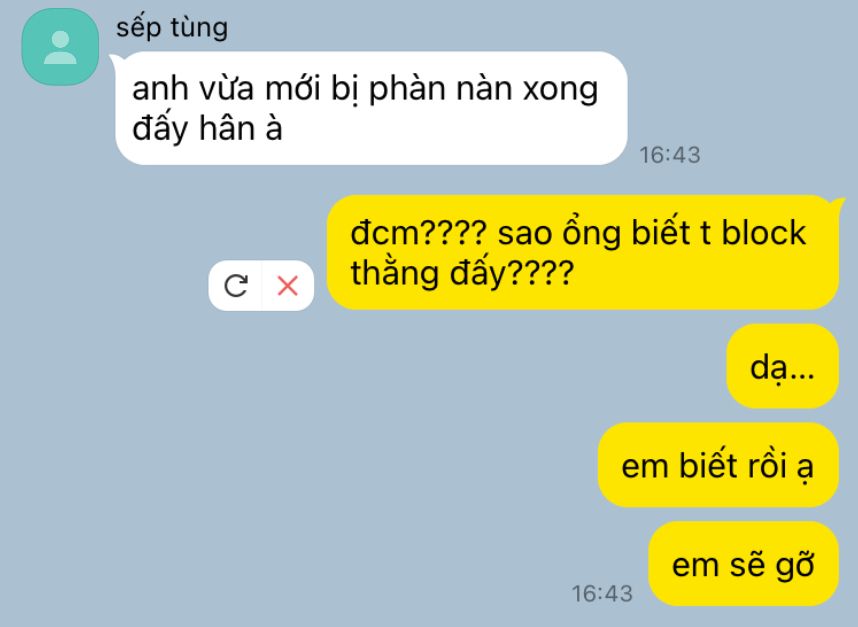Tap the "dạ..." message bubble
The width and height of the screenshot is (858, 627).
click(782, 366)
